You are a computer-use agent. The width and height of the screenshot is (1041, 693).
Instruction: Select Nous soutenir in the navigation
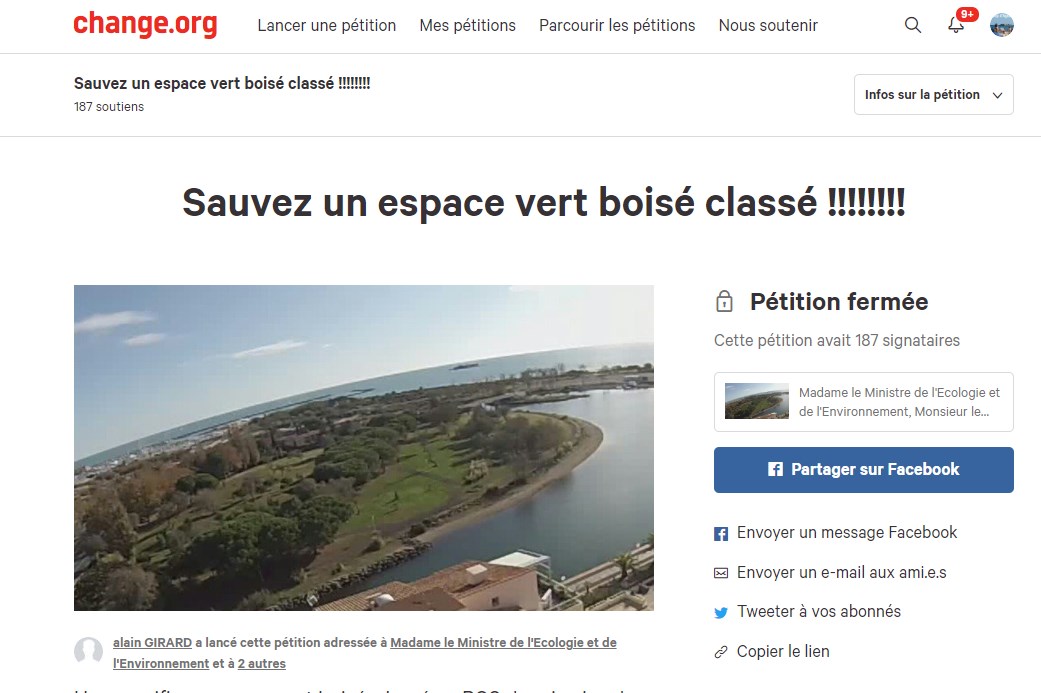pyautogui.click(x=768, y=25)
